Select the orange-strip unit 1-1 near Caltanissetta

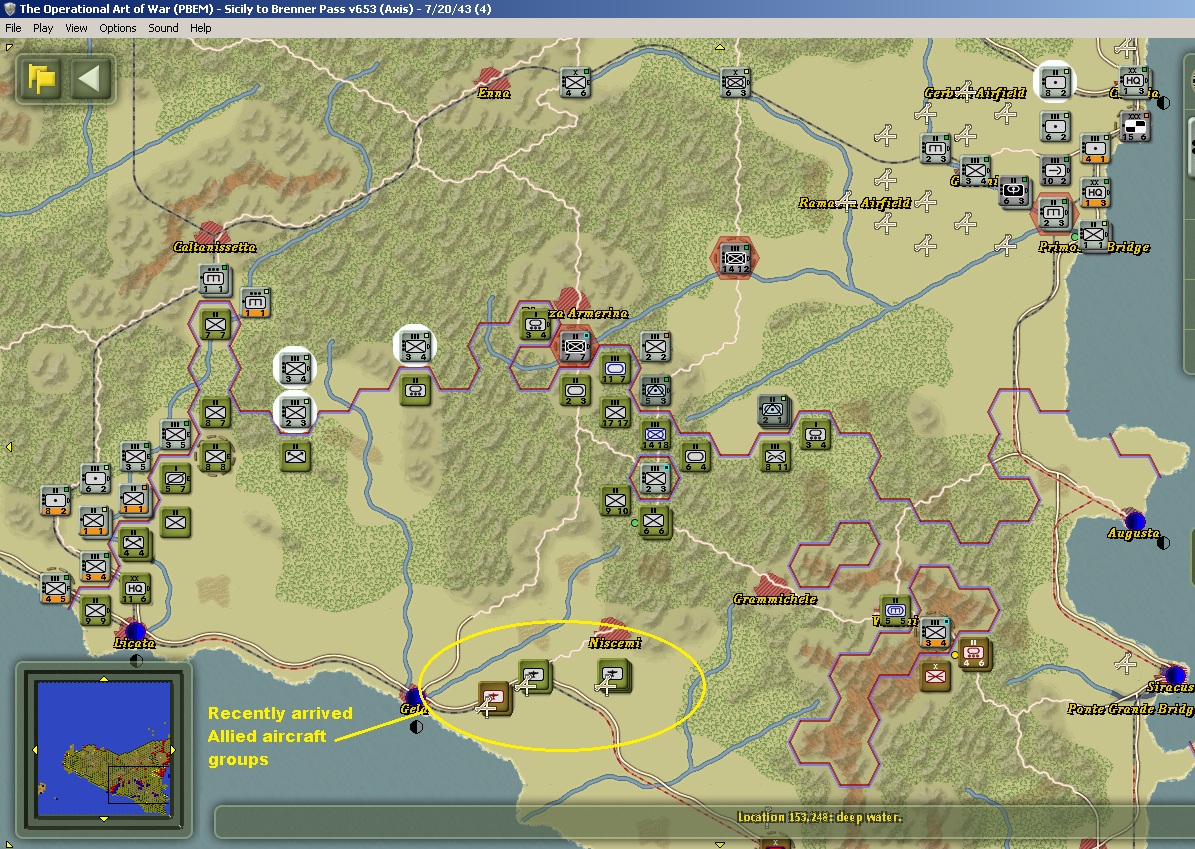click(x=255, y=303)
